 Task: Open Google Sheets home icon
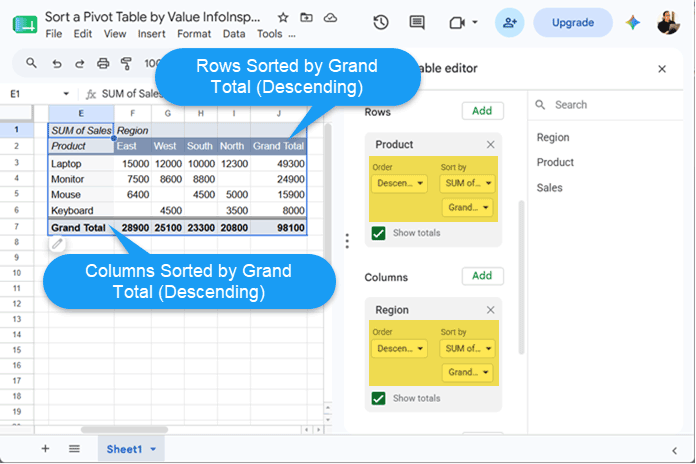[25, 24]
